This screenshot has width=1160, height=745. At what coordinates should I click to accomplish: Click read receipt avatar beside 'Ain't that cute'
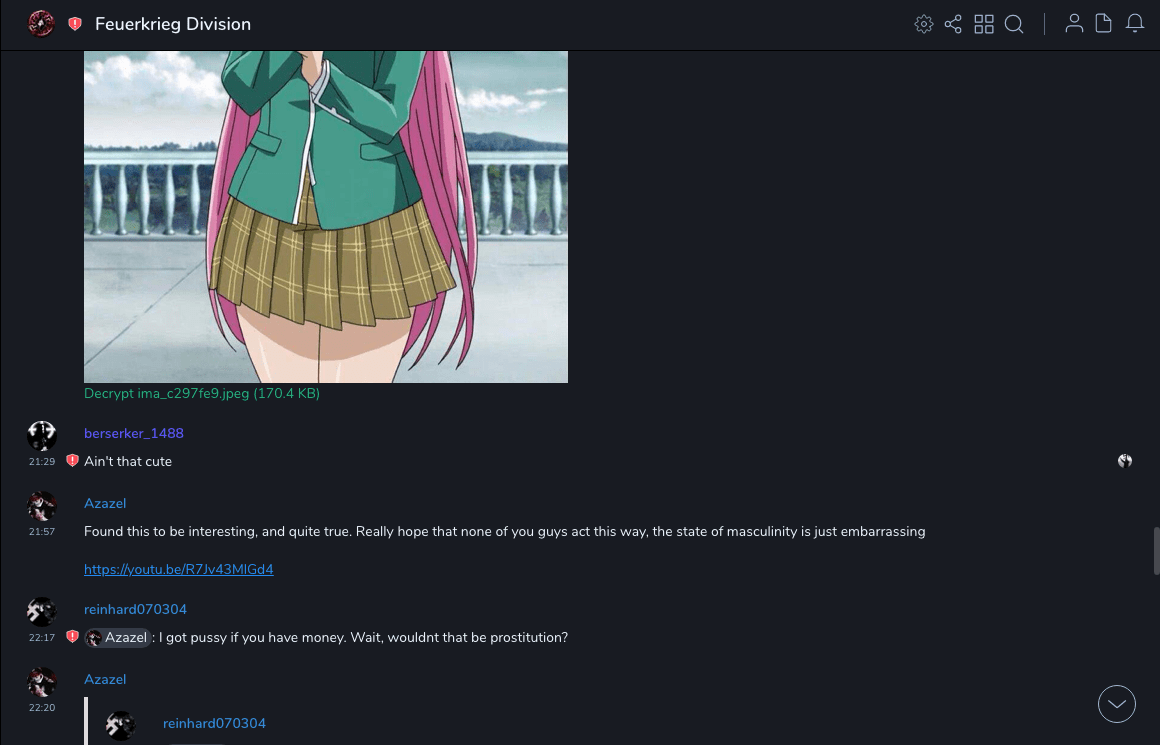[1124, 461]
